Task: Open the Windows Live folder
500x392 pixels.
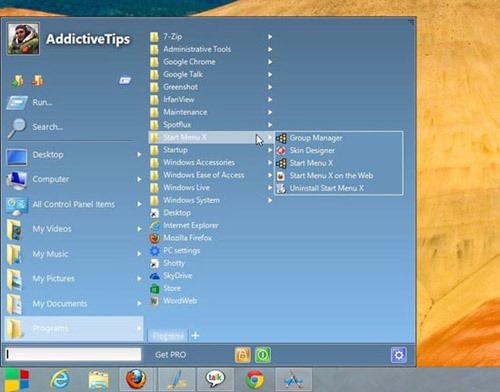Action: pos(211,188)
